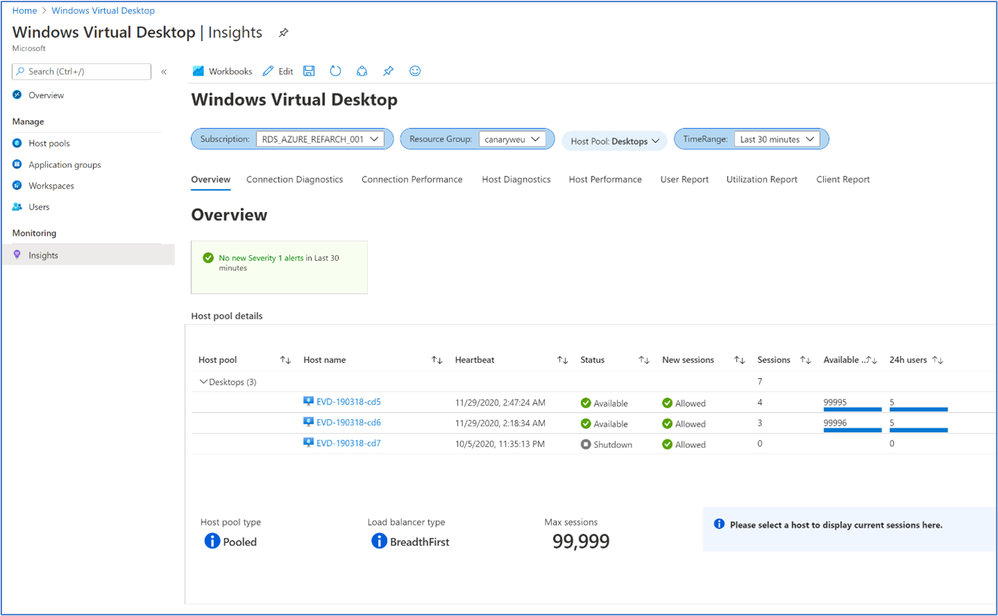
Task: Click Allowed cell for EVD-190318-cd6
Action: click(x=684, y=424)
